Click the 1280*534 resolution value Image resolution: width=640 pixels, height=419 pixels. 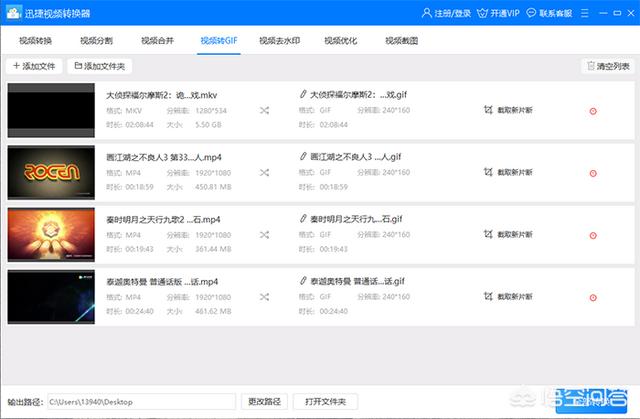click(x=211, y=111)
